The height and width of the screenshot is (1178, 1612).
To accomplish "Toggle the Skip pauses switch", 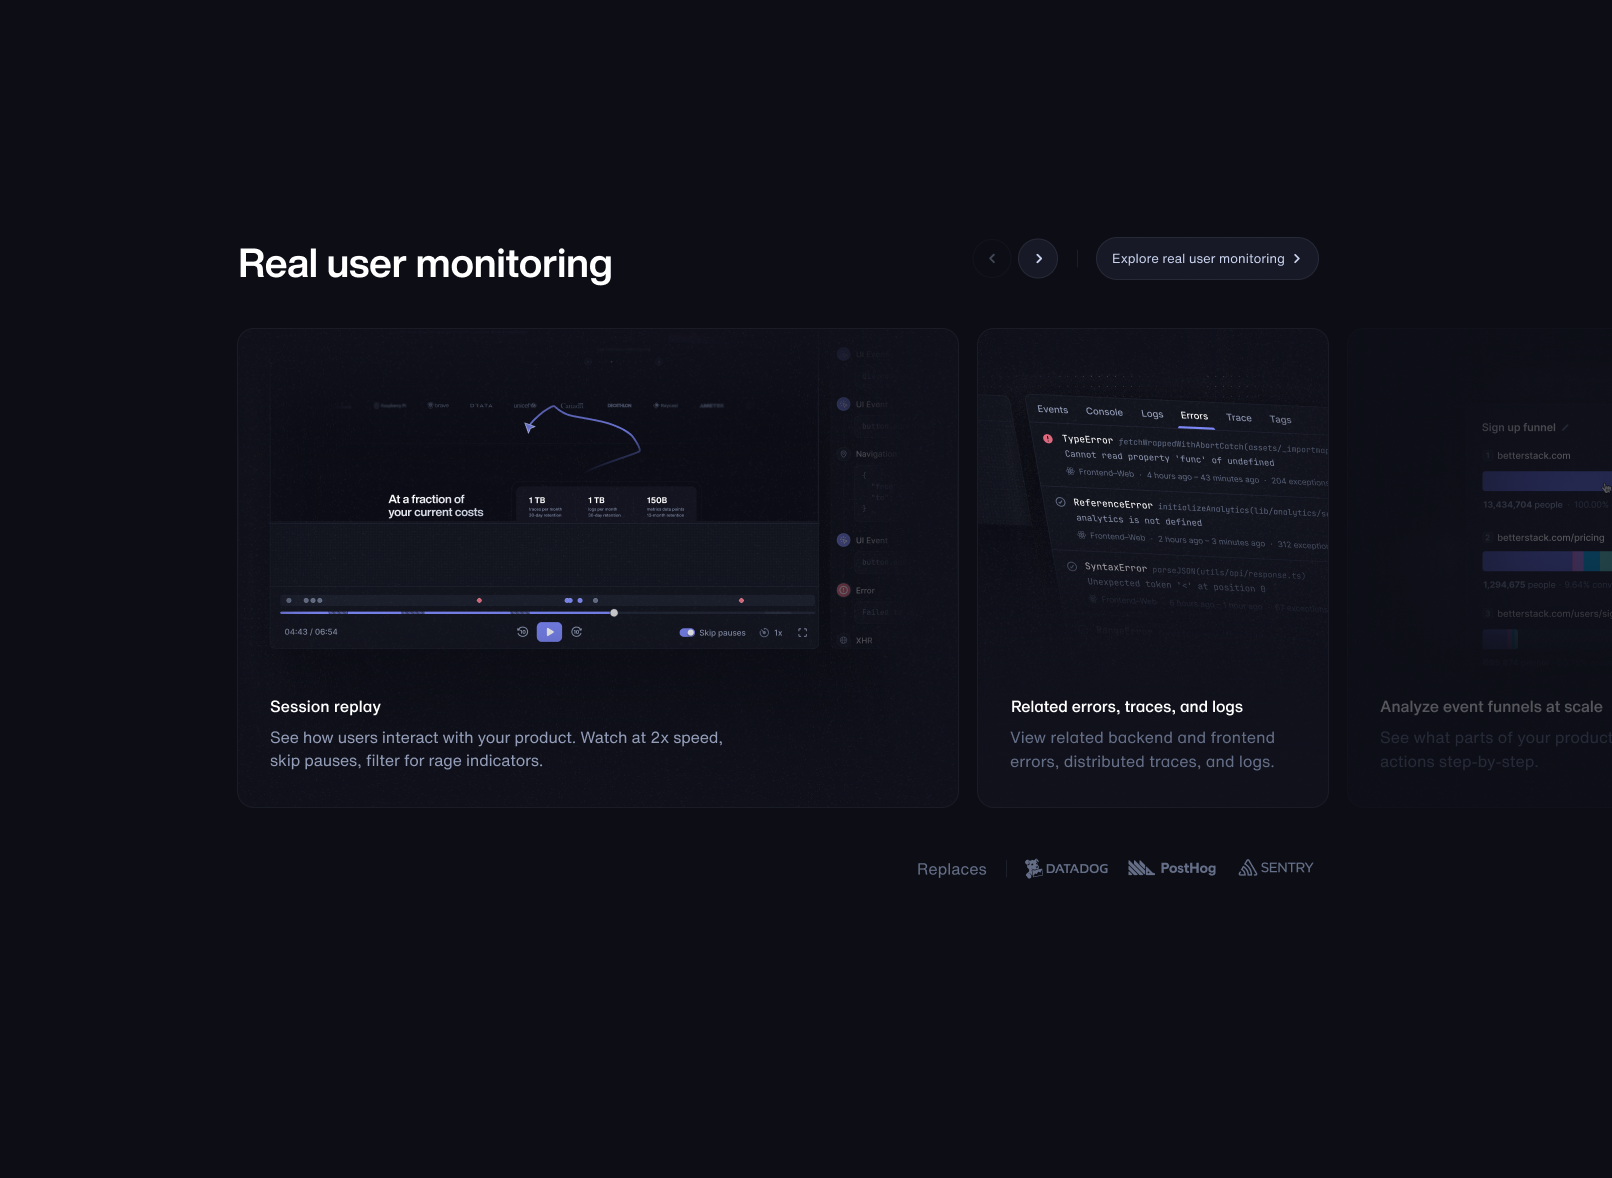I will point(687,633).
